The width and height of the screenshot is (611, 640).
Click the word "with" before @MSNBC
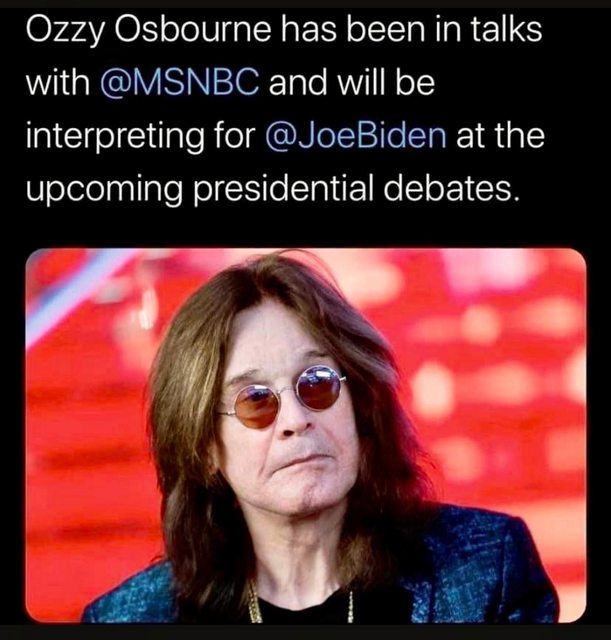(x=58, y=82)
